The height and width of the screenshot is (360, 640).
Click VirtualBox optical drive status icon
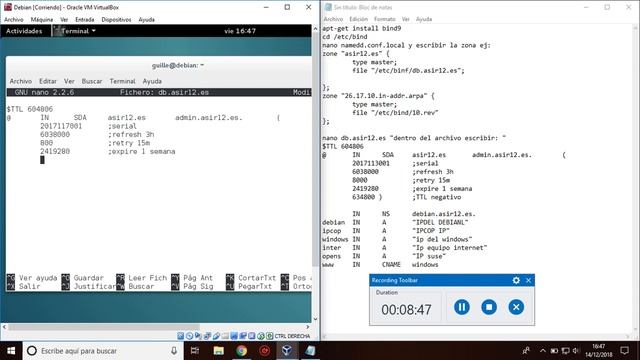click(x=189, y=336)
